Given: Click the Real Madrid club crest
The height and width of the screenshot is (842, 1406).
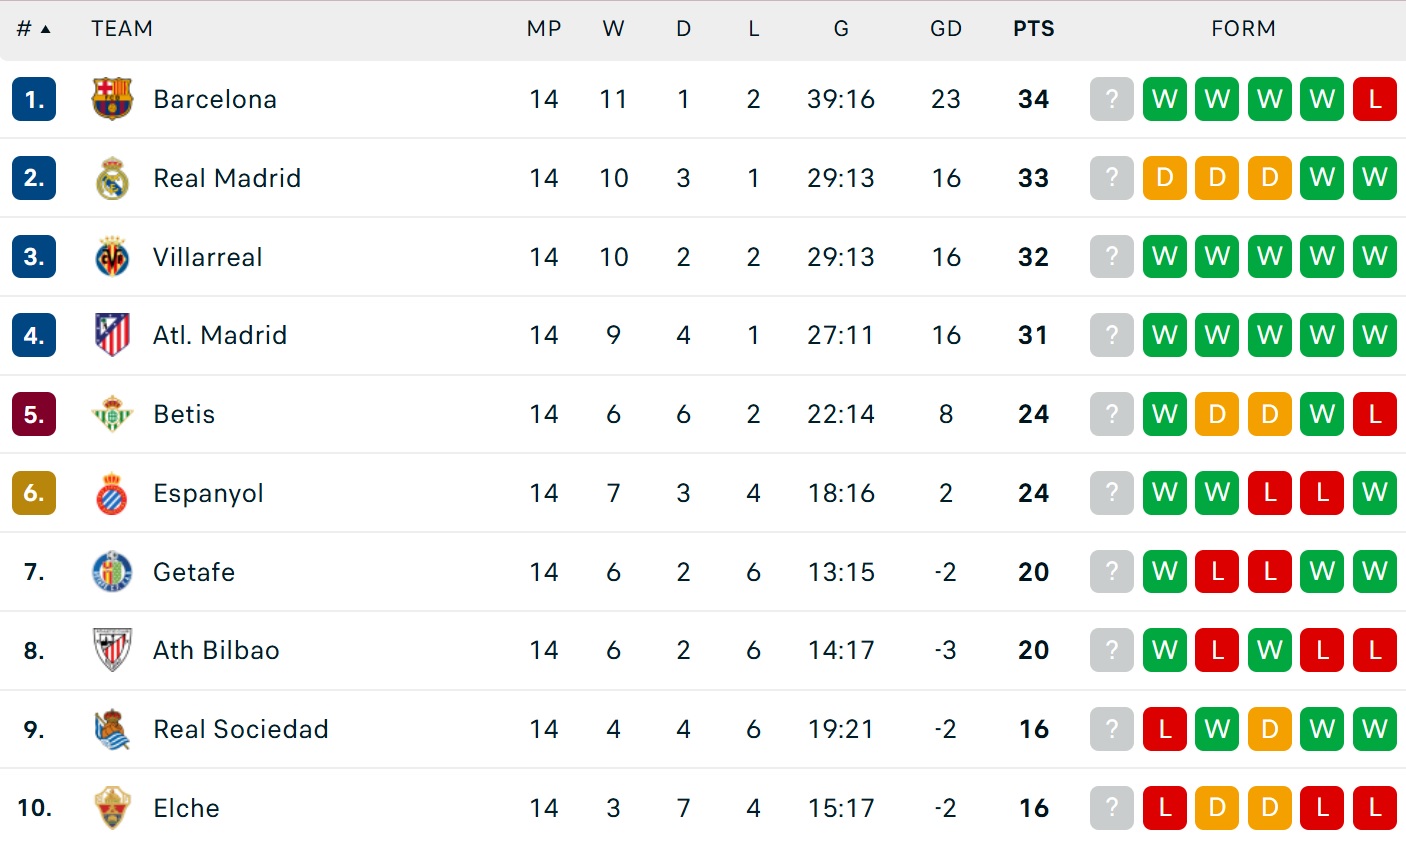Looking at the screenshot, I should point(112,178).
